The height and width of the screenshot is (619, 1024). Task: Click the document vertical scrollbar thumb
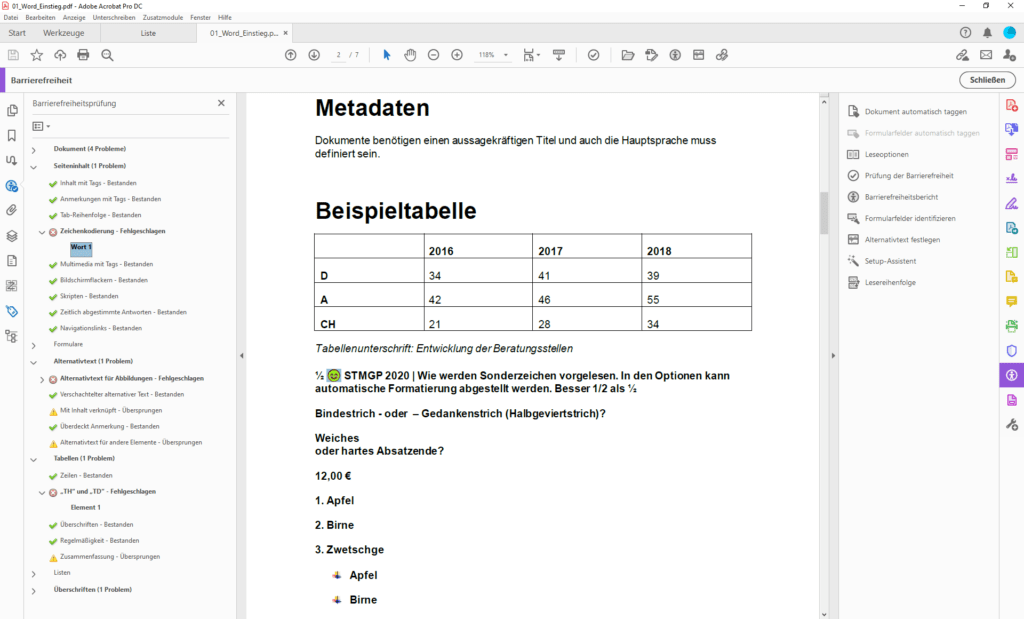(x=824, y=213)
